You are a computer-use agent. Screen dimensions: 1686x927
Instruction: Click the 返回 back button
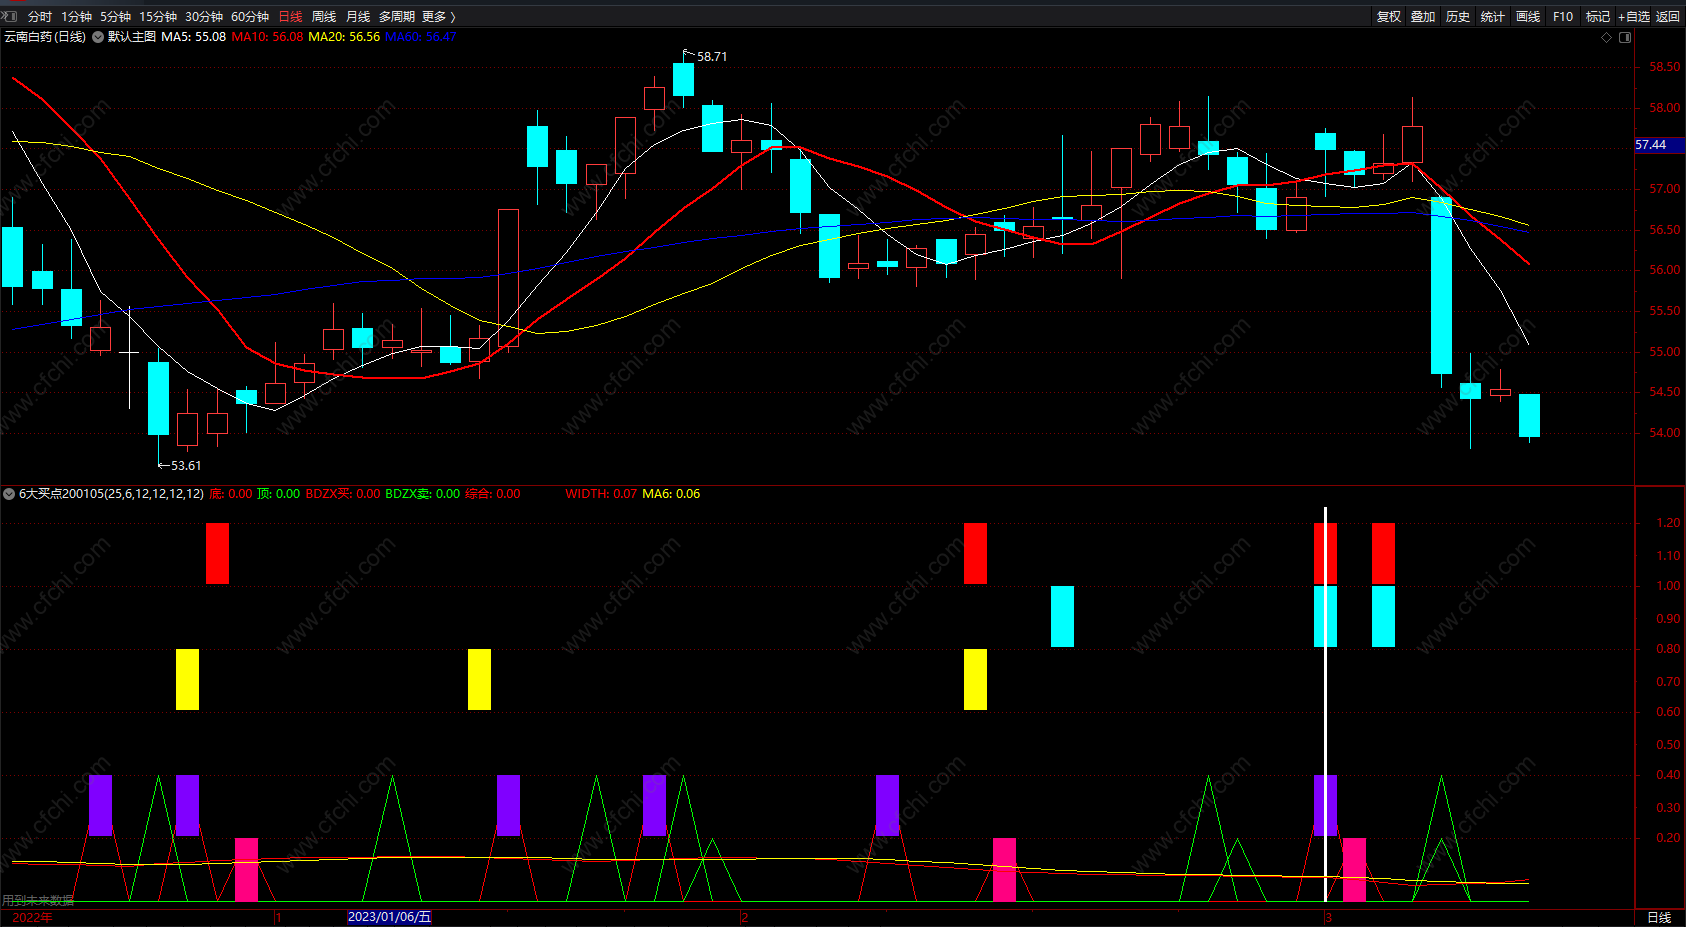click(1668, 17)
